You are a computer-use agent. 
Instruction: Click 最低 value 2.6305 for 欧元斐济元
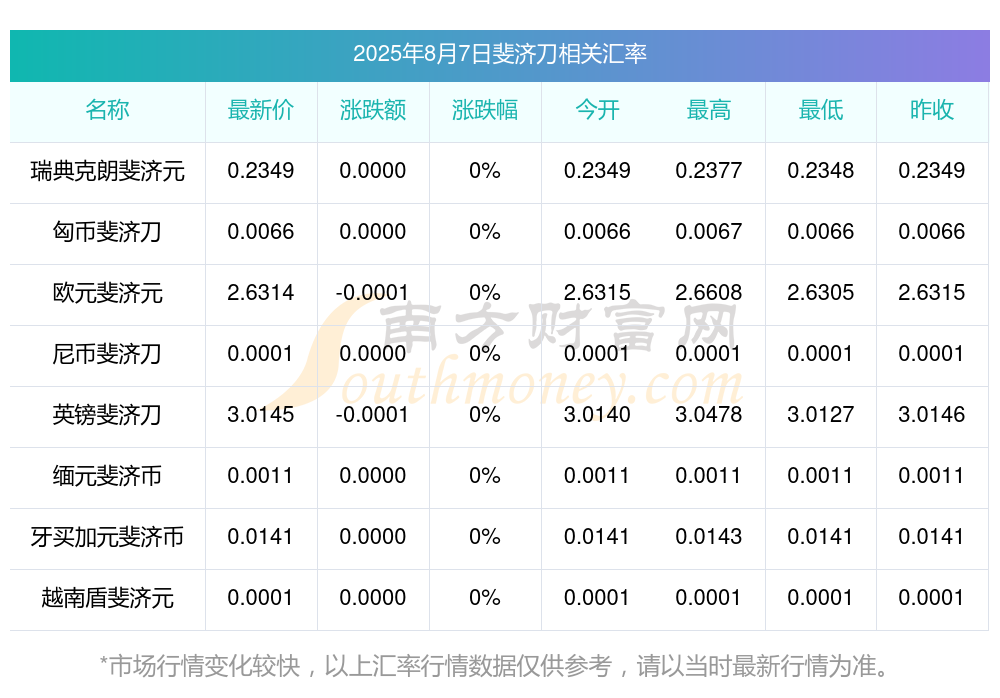[821, 292]
